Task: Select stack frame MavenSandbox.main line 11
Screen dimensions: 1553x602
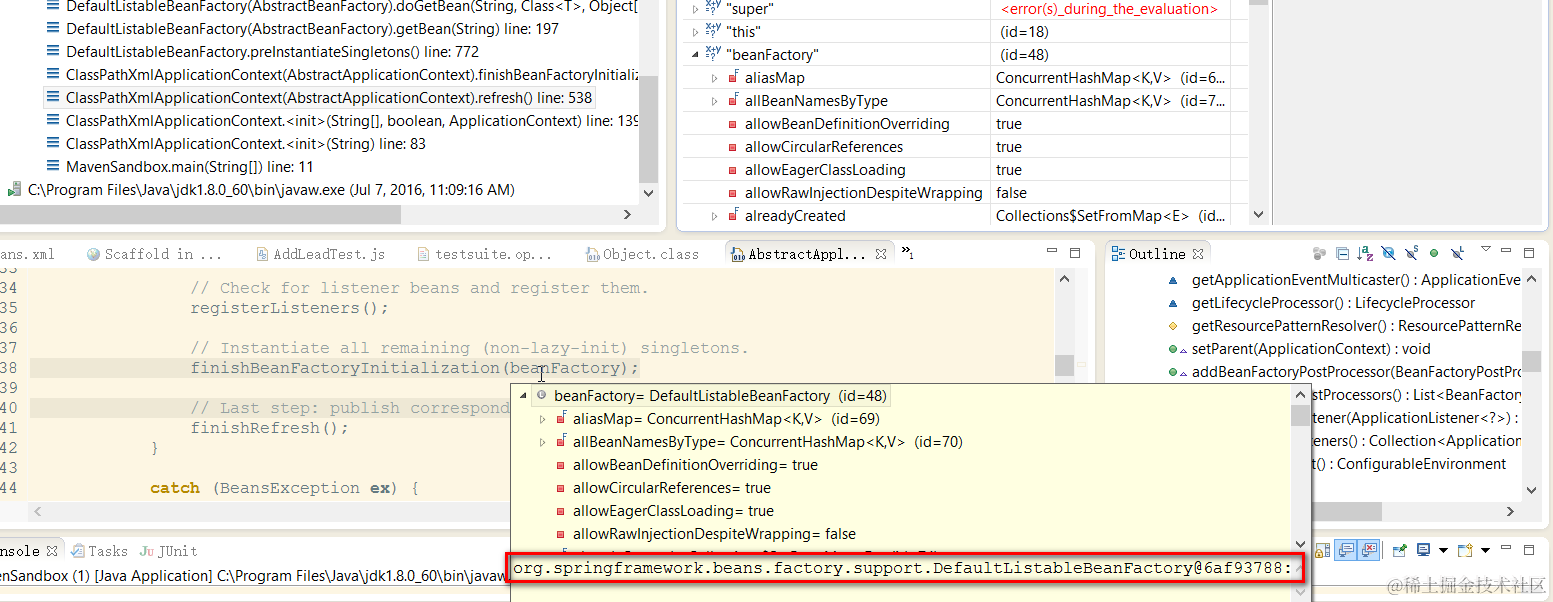Action: 189,167
